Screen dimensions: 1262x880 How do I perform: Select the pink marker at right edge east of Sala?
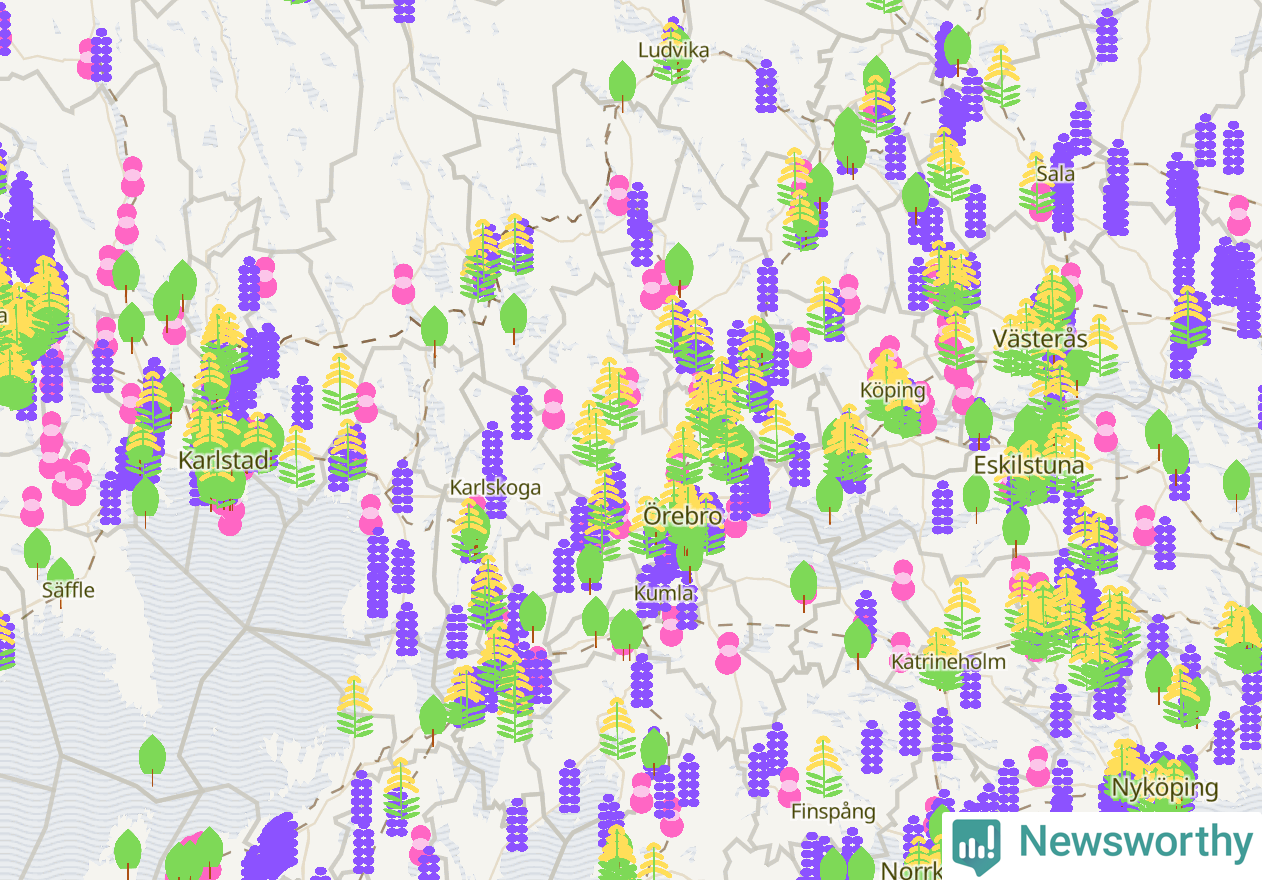1239,215
